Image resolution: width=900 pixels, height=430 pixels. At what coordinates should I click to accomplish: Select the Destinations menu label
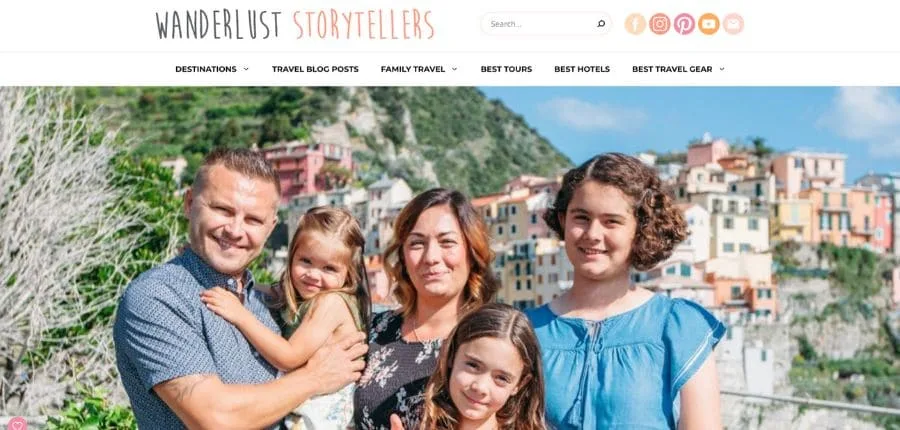[205, 69]
